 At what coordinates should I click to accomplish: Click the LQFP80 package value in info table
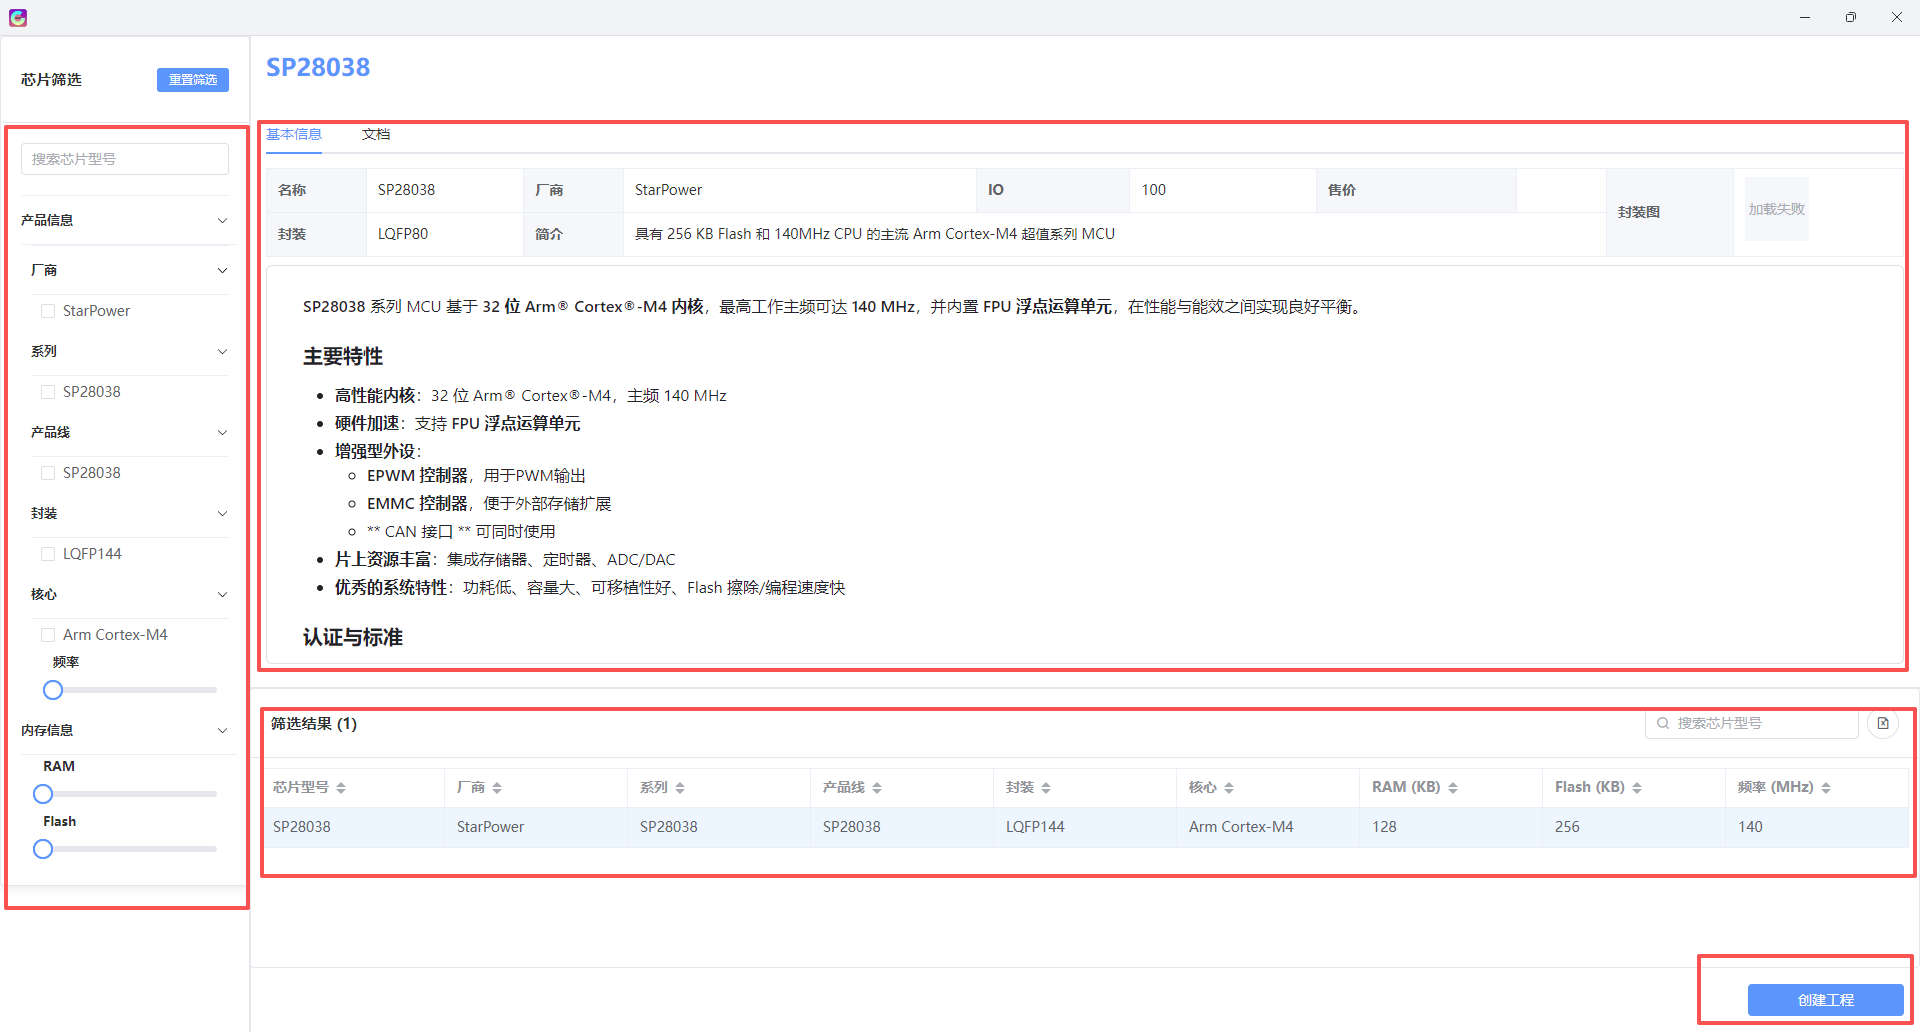click(403, 234)
